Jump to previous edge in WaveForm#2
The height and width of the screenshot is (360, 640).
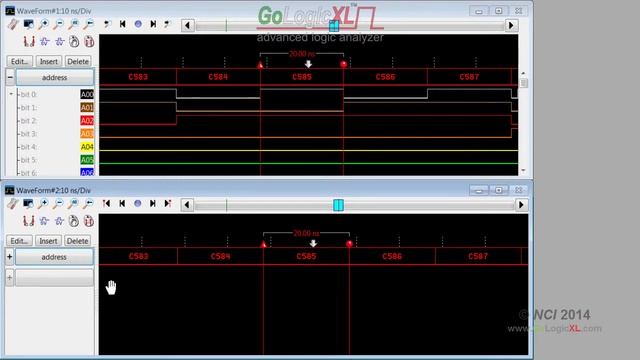122,203
